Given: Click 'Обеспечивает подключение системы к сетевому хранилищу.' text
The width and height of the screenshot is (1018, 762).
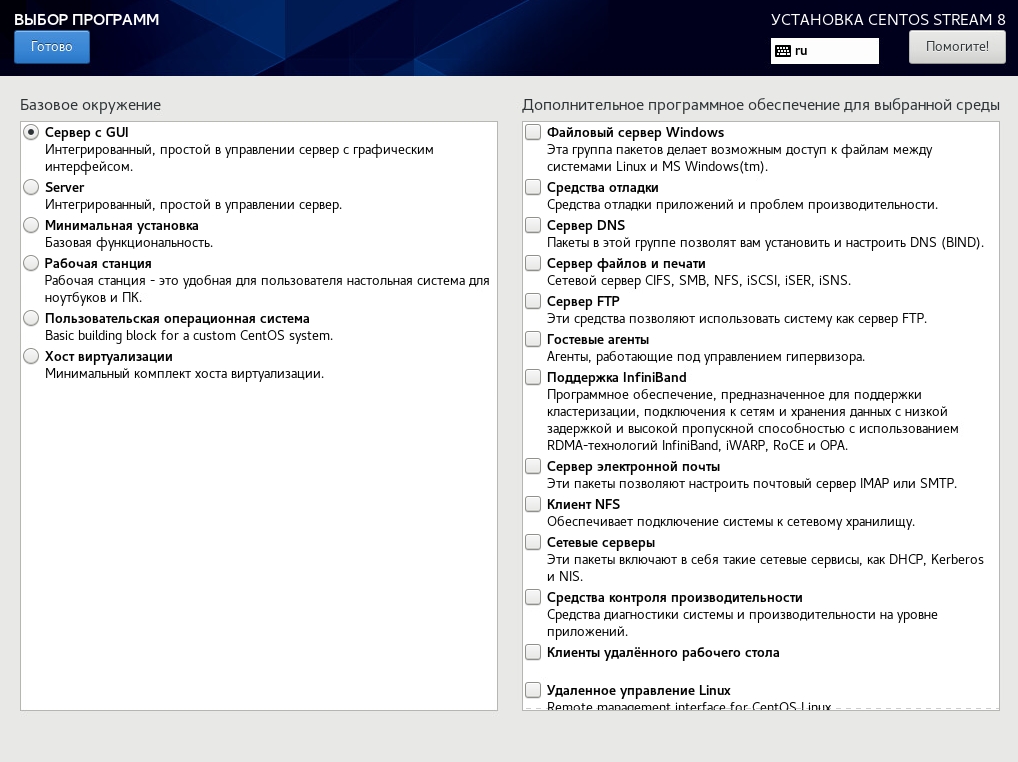Looking at the screenshot, I should (730, 522).
